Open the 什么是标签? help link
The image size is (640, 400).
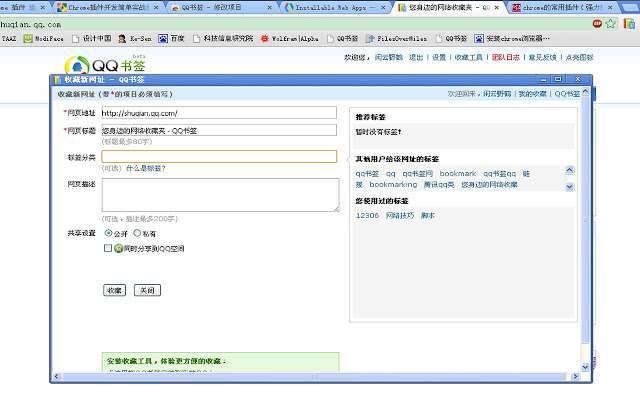coord(146,168)
